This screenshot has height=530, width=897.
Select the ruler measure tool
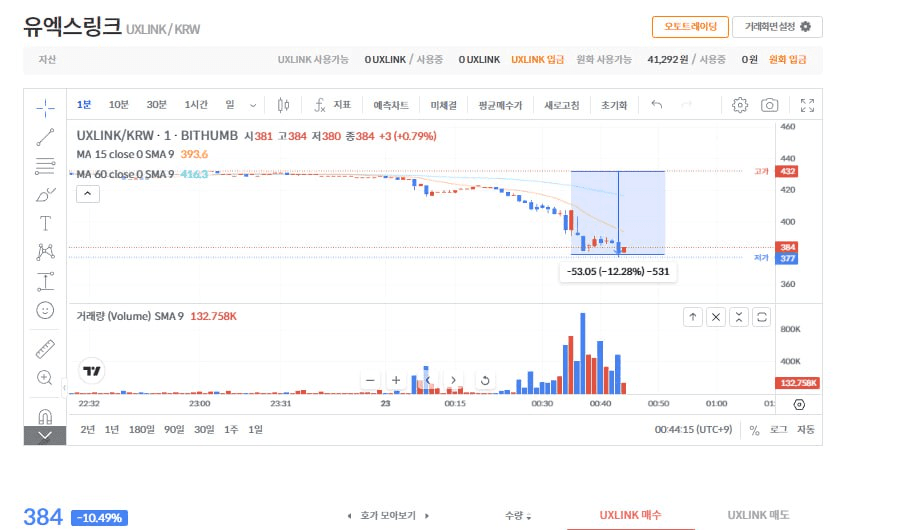point(45,349)
